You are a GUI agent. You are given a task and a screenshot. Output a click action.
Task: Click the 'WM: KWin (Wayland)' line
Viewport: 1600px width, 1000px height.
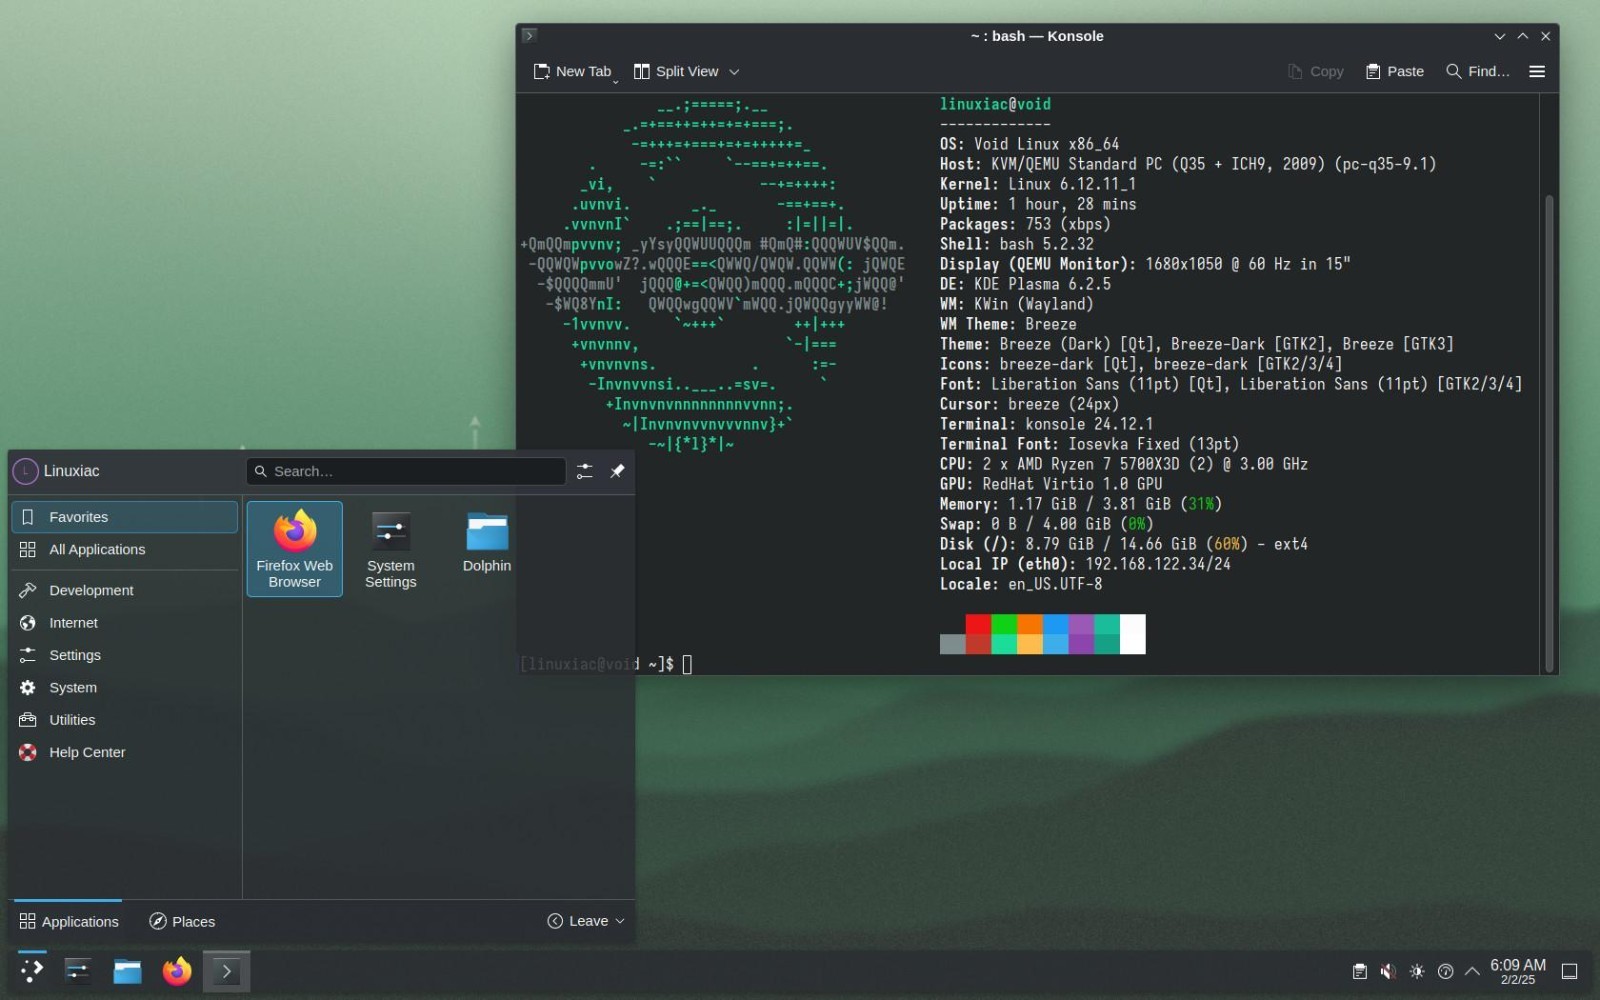[x=1016, y=304]
